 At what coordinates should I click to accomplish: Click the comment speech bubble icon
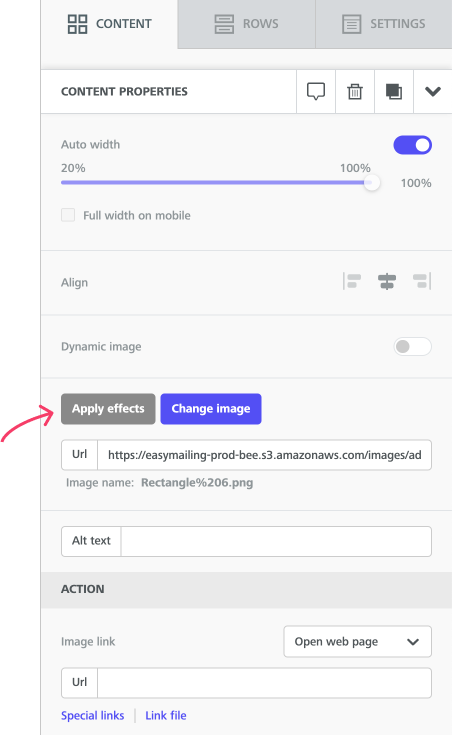(x=316, y=91)
